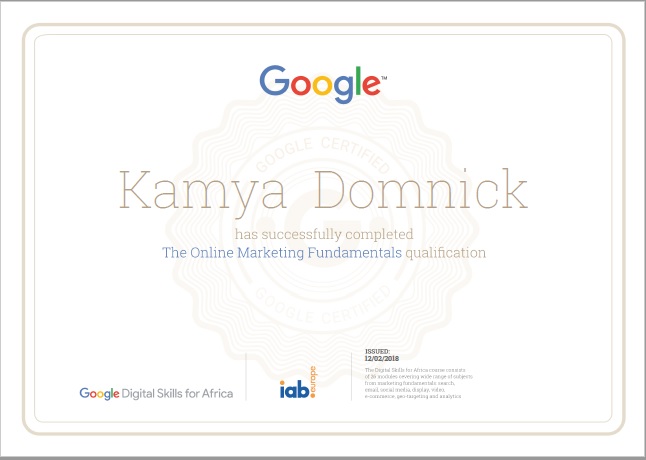Image resolution: width=646 pixels, height=460 pixels.
Task: Click the iab europe logo
Action: 298,382
